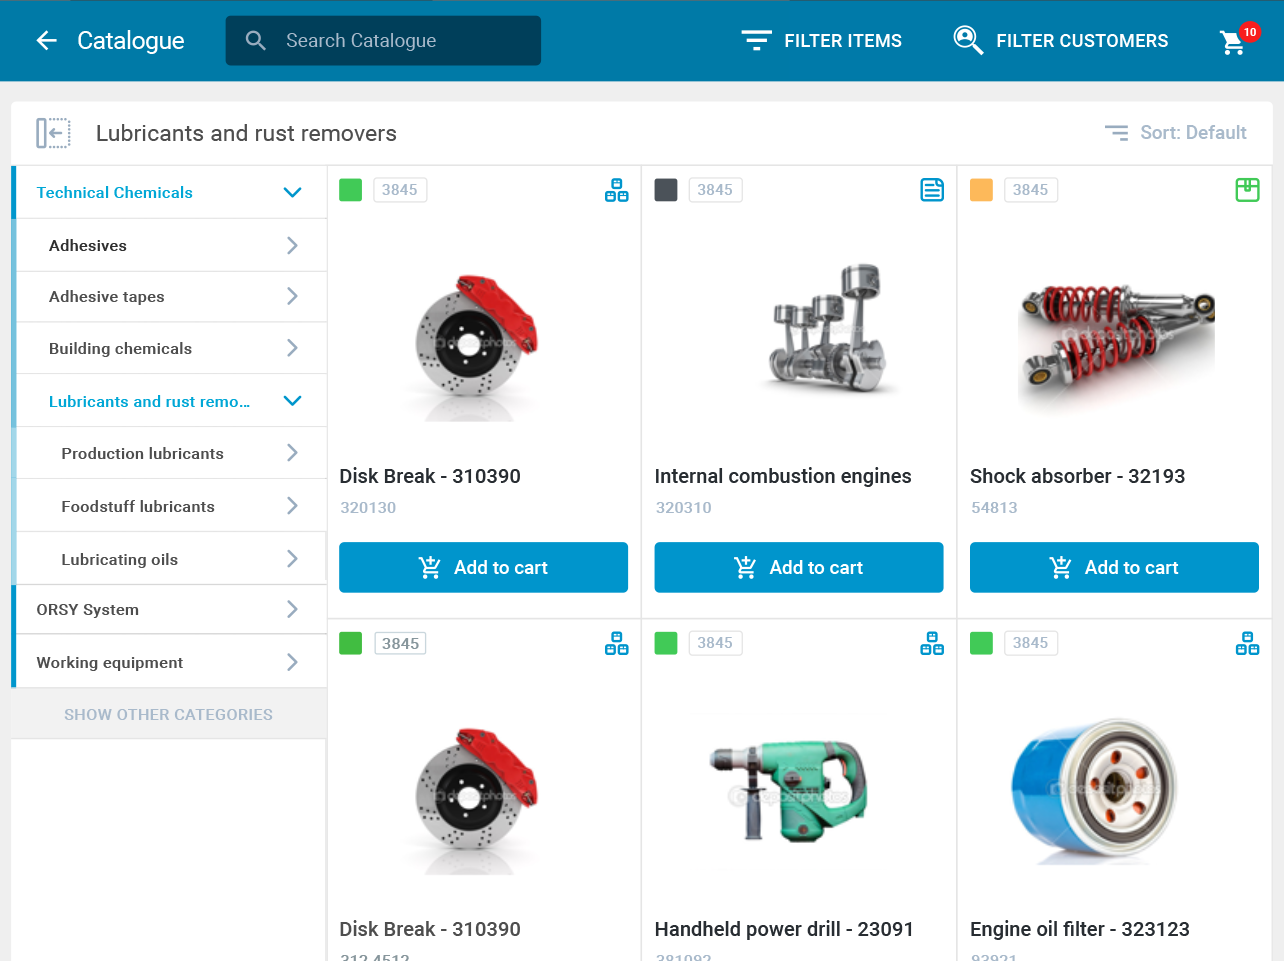
Task: Select Working equipment category
Action: [110, 662]
